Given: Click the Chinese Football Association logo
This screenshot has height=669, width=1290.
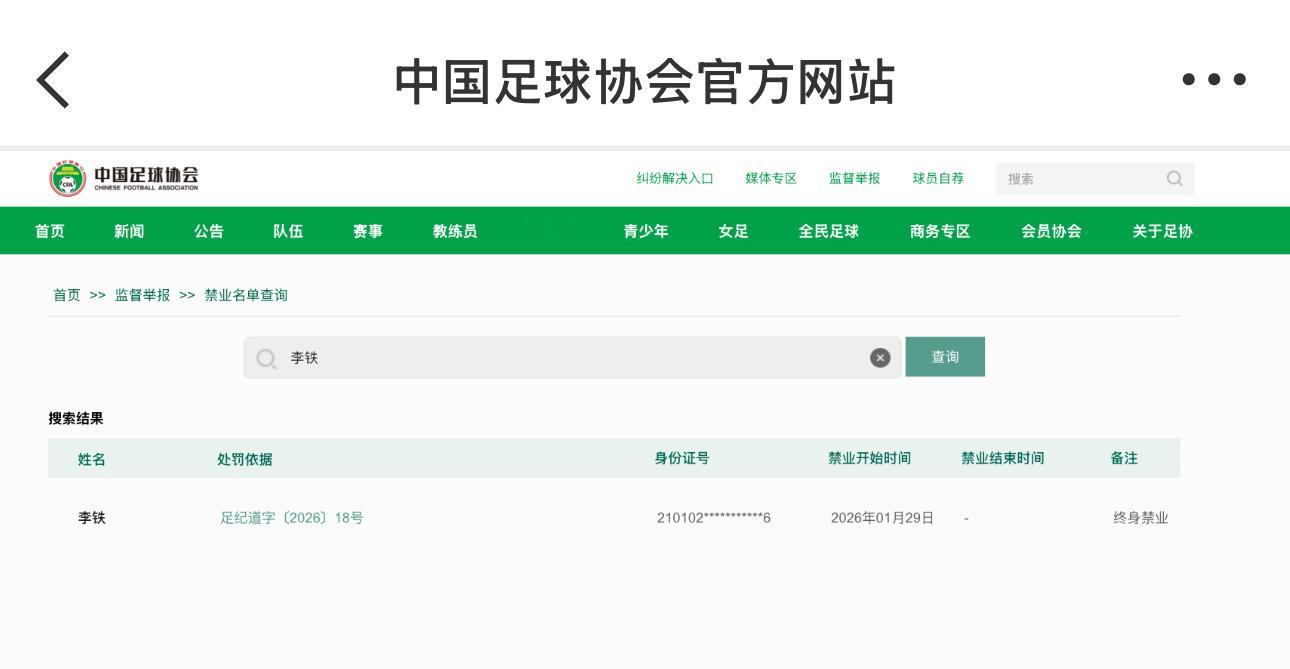Looking at the screenshot, I should tap(124, 178).
